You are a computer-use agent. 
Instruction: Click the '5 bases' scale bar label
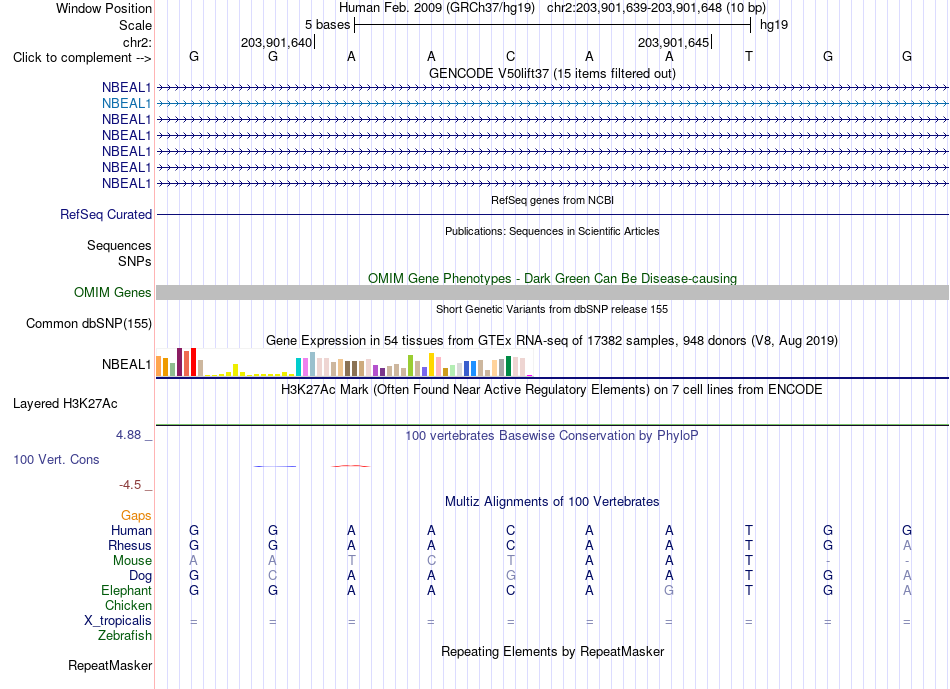pos(327,25)
